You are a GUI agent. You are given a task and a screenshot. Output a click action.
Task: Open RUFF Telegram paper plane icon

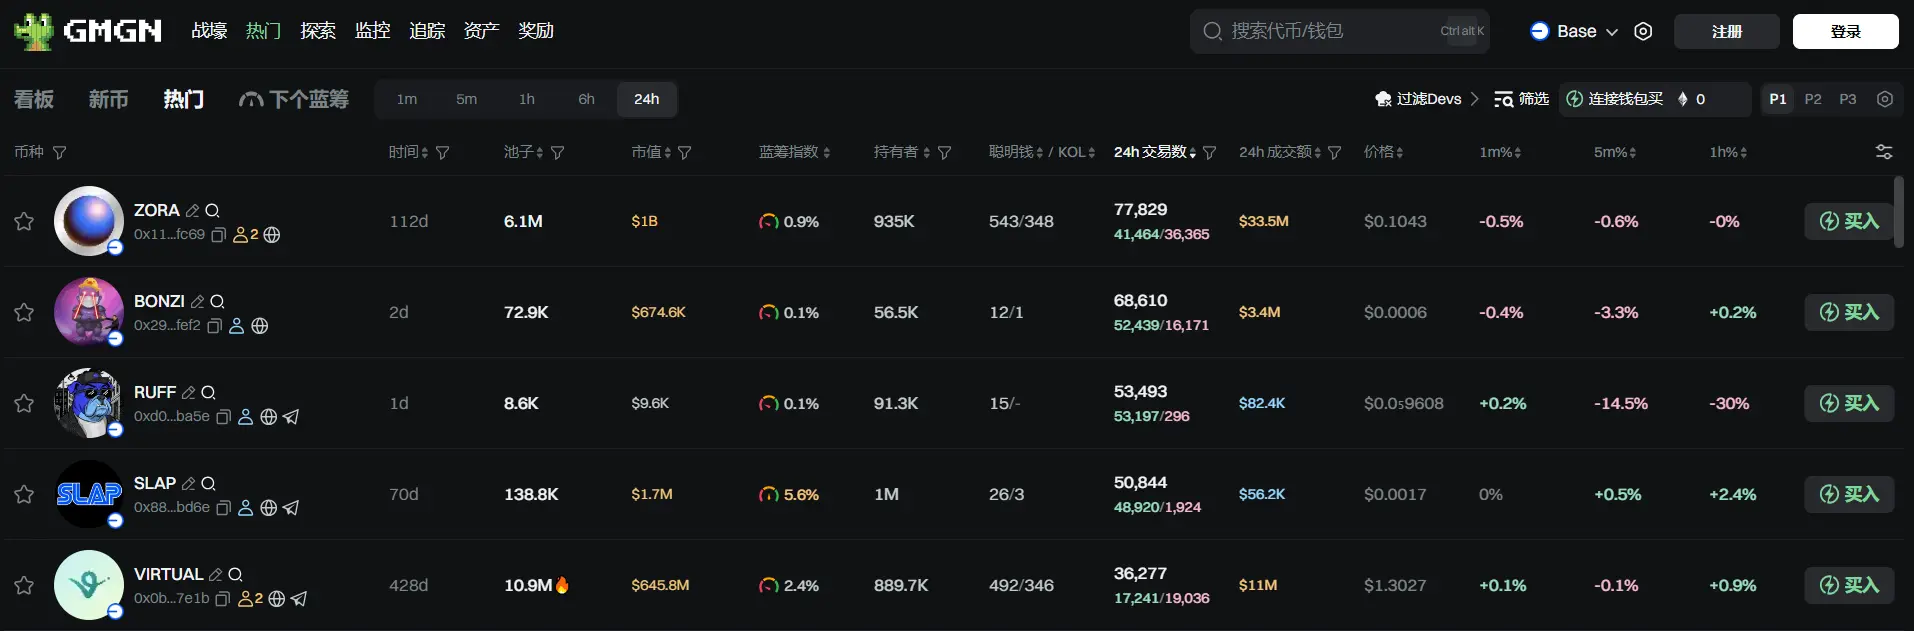pyautogui.click(x=291, y=417)
